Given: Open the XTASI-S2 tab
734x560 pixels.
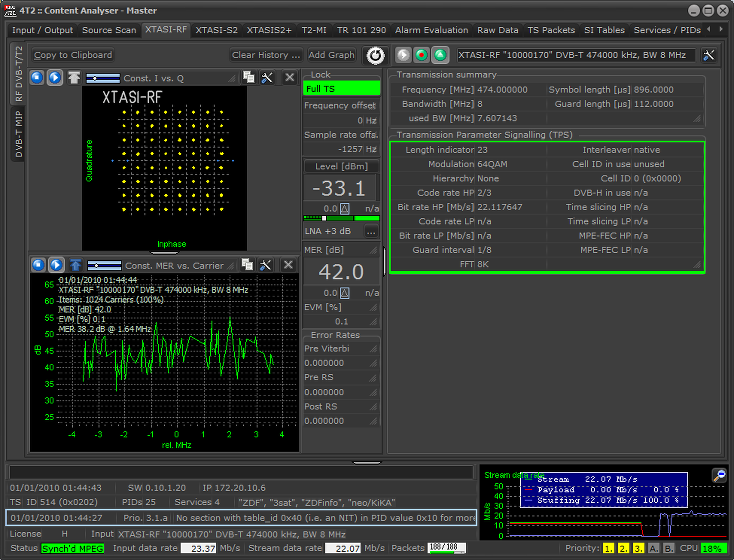Looking at the screenshot, I should tap(216, 30).
